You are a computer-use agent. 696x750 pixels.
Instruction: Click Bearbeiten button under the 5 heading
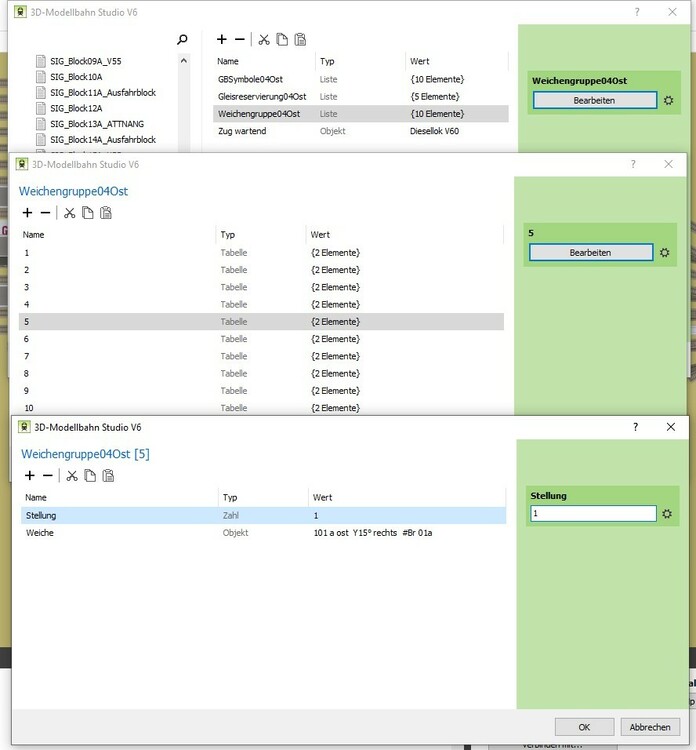click(x=591, y=253)
